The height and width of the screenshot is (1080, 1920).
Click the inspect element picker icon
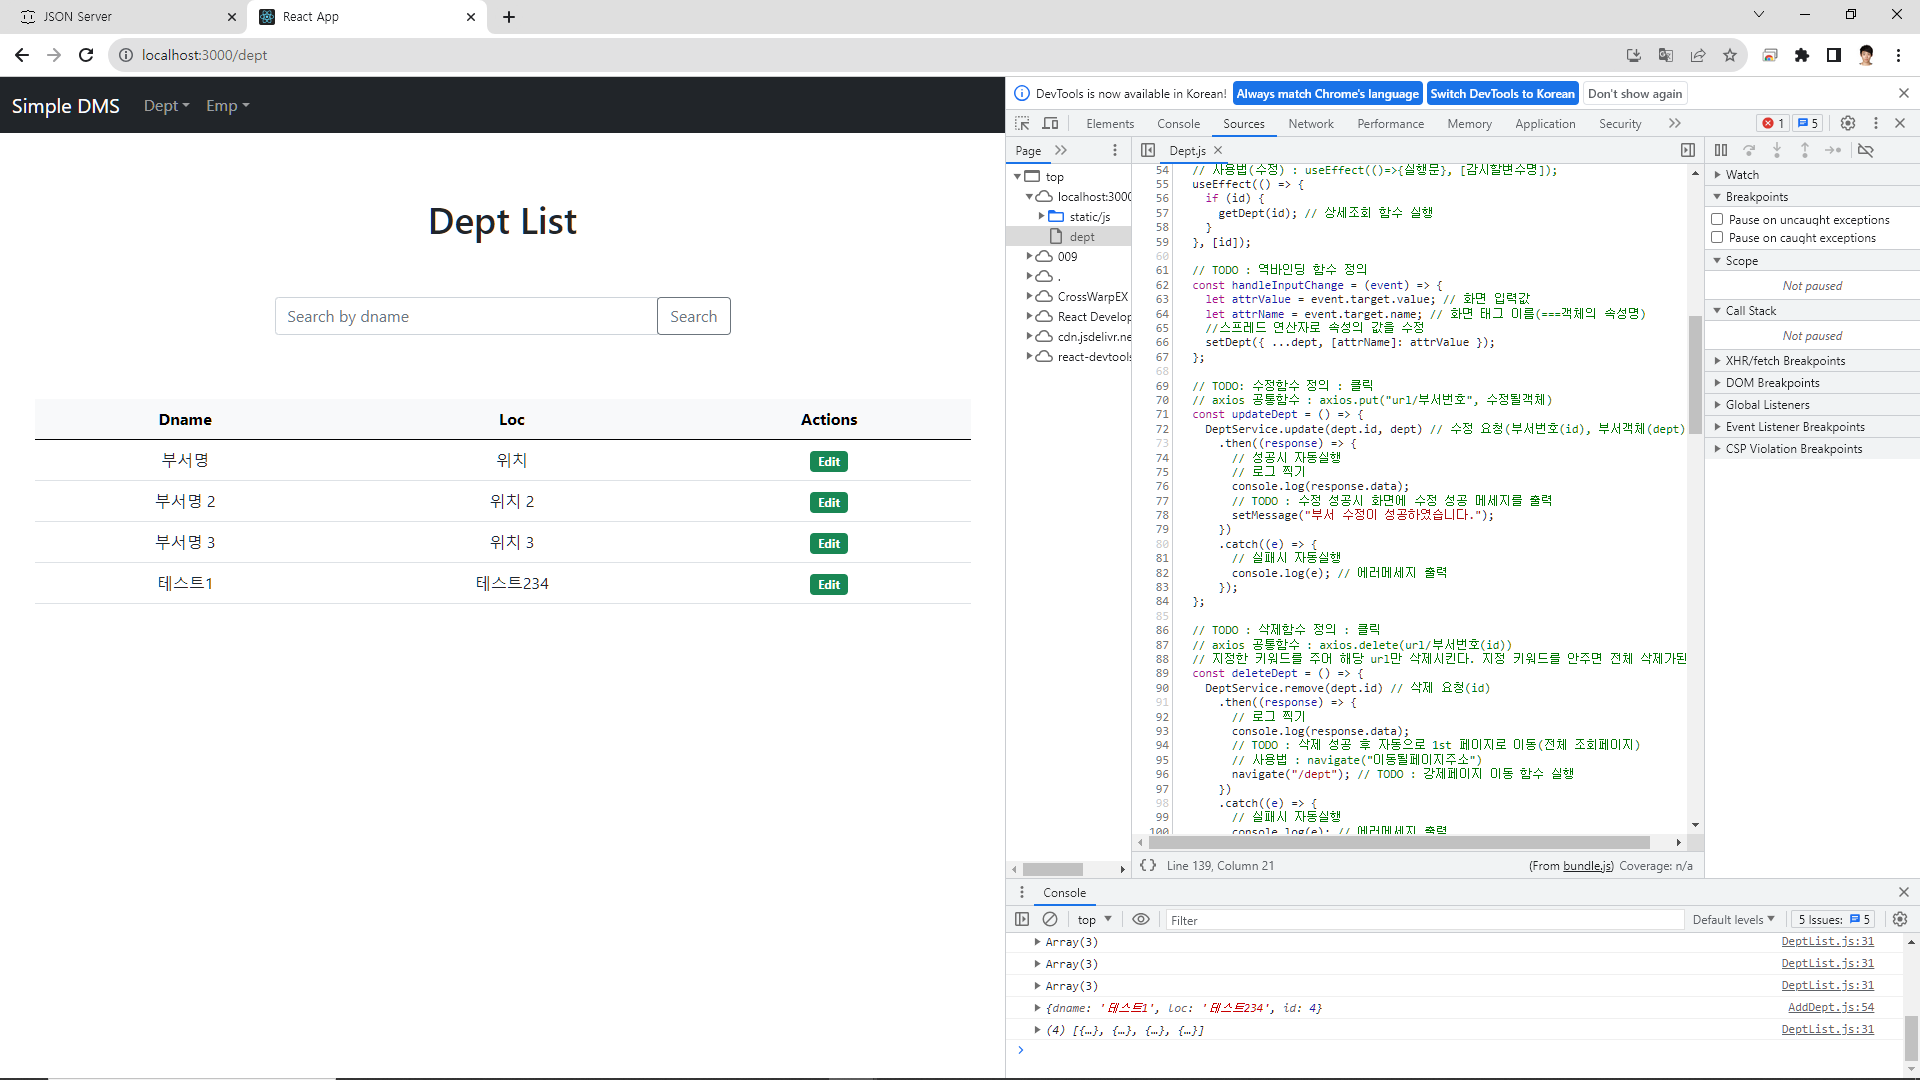1022,123
